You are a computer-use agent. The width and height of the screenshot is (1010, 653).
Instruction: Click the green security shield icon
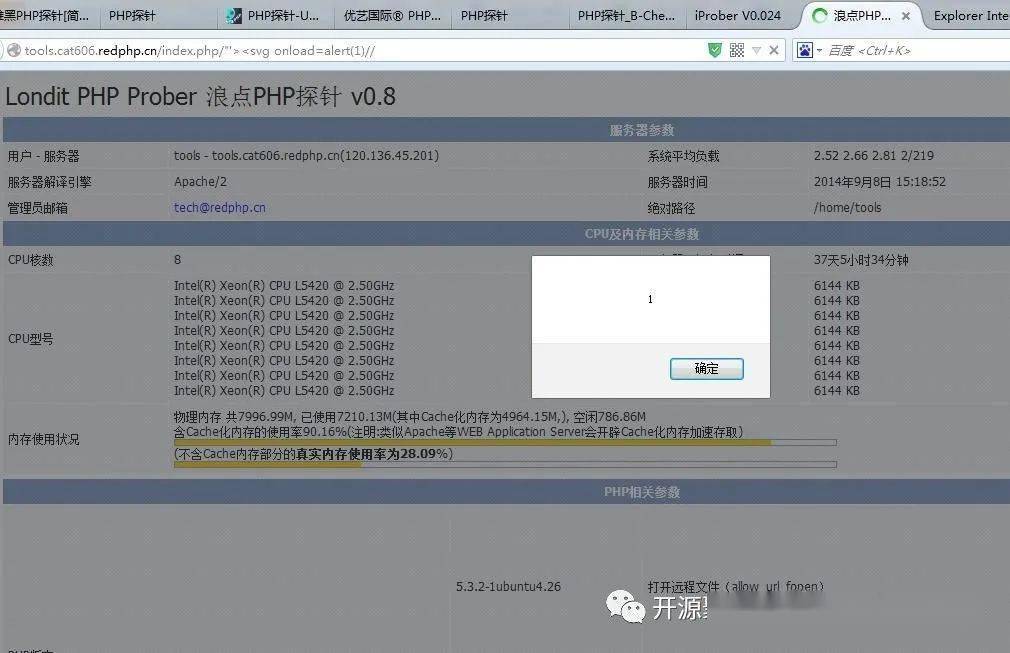coord(716,50)
